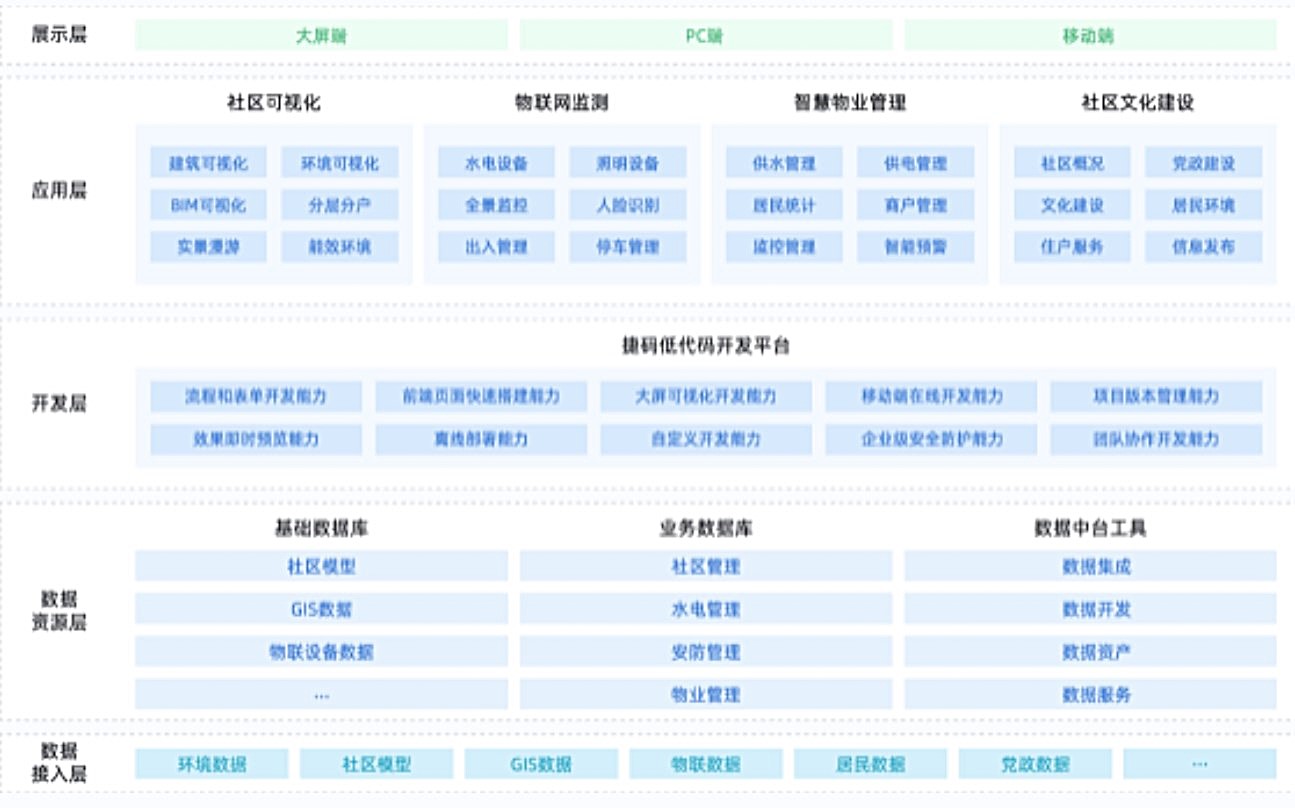
Task: Click 数据资产 under 数据中台工具
Action: click(x=1090, y=652)
